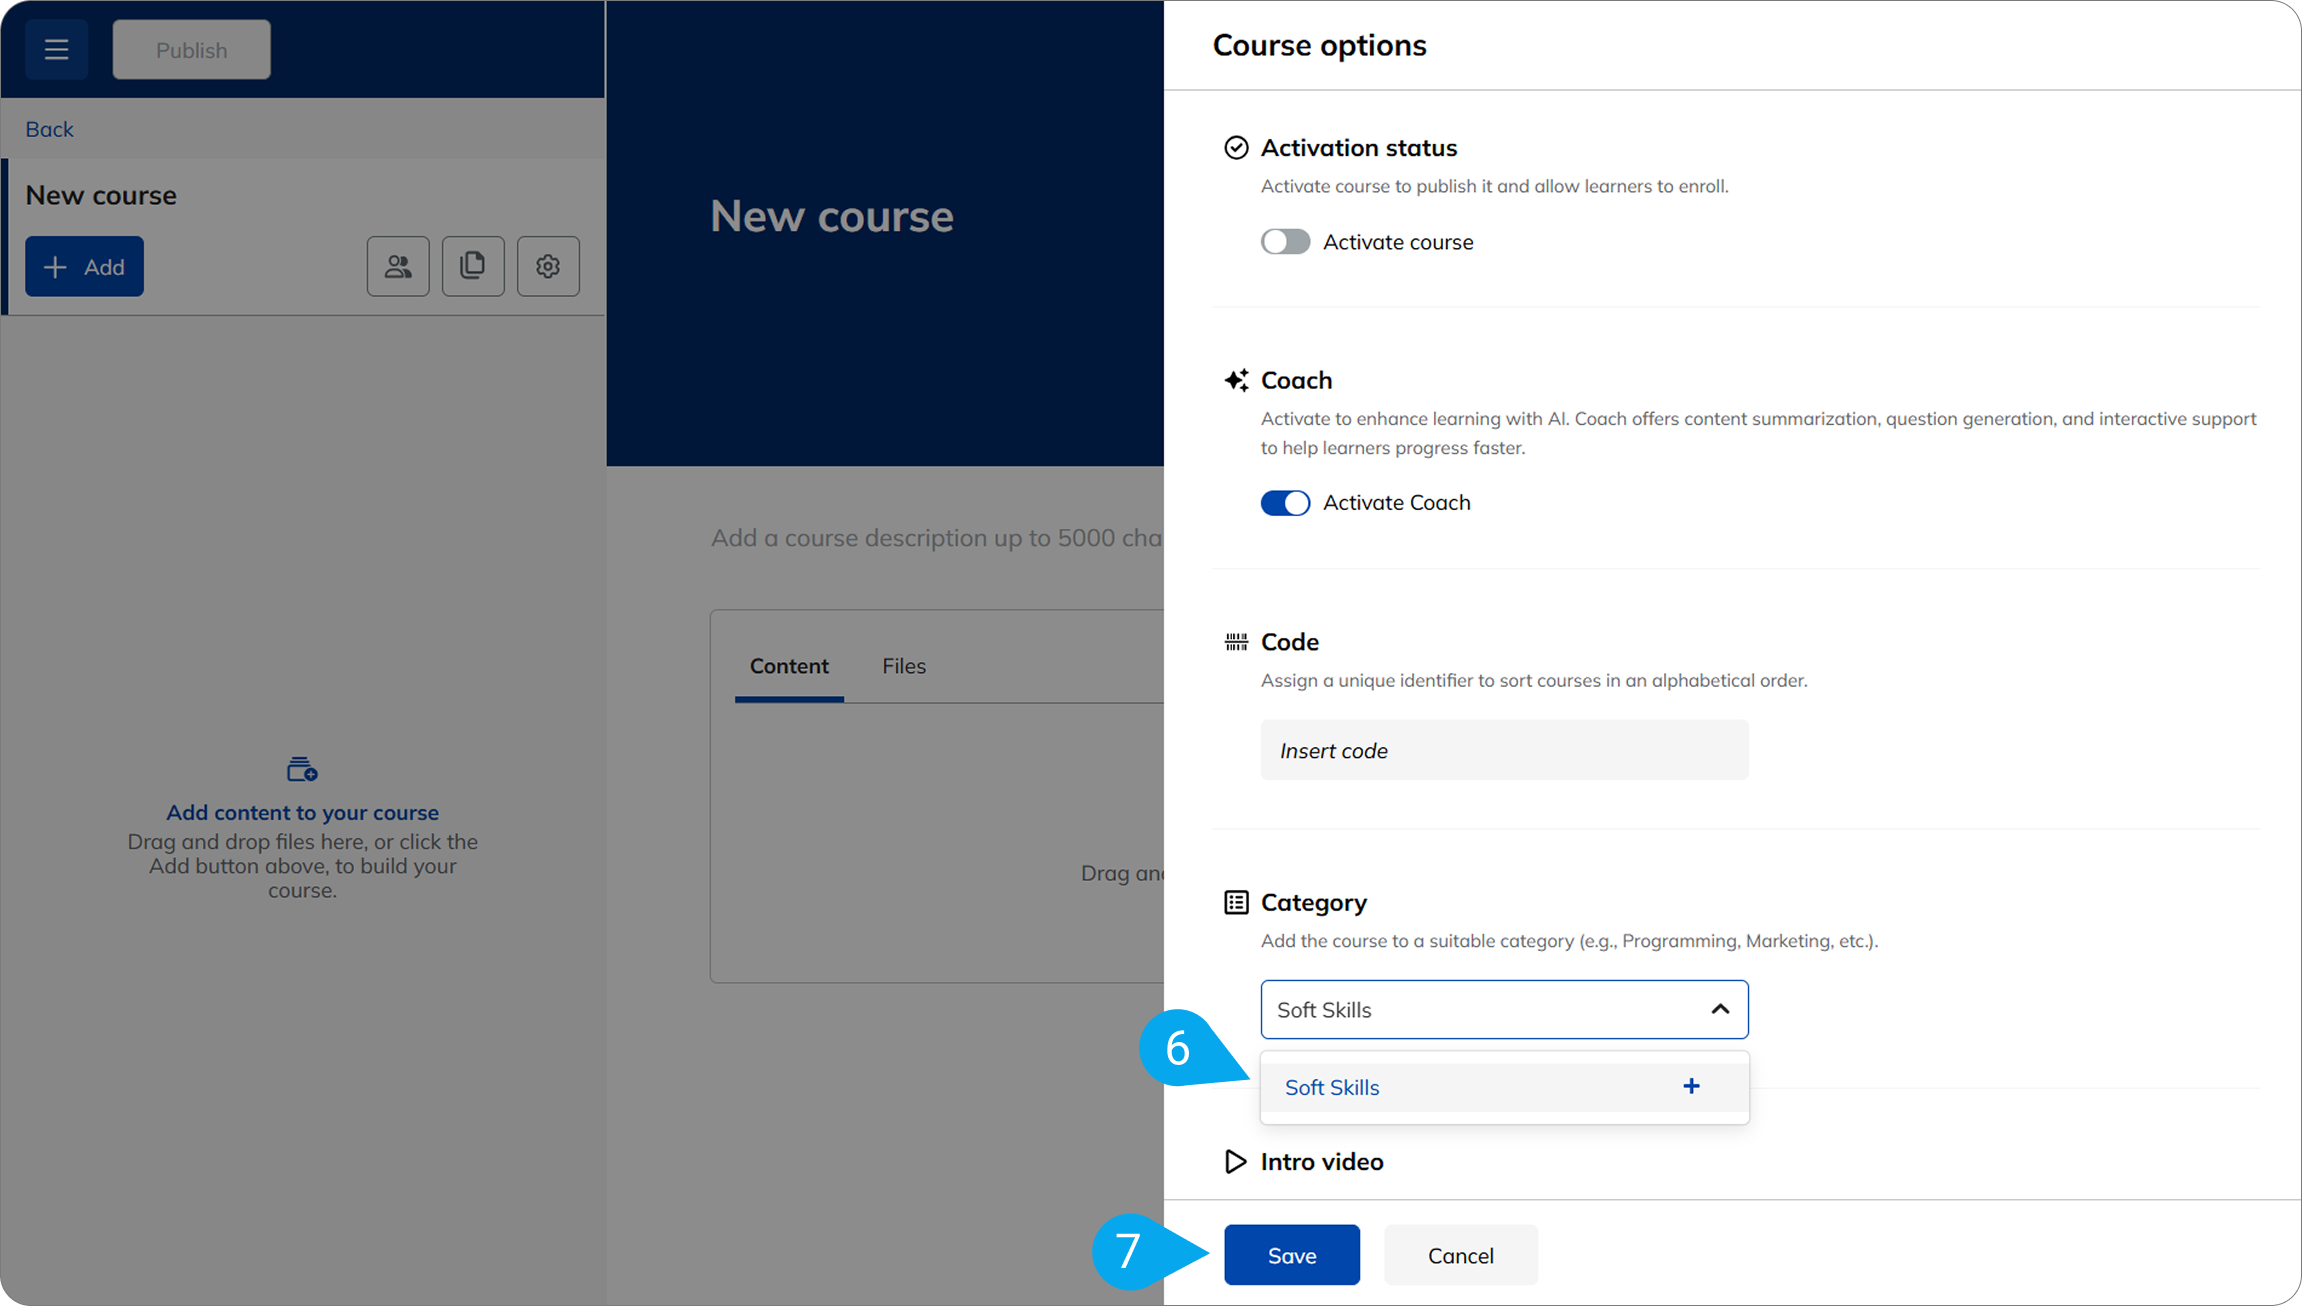Click the add content folder icon
This screenshot has height=1306, width=2302.
[301, 769]
